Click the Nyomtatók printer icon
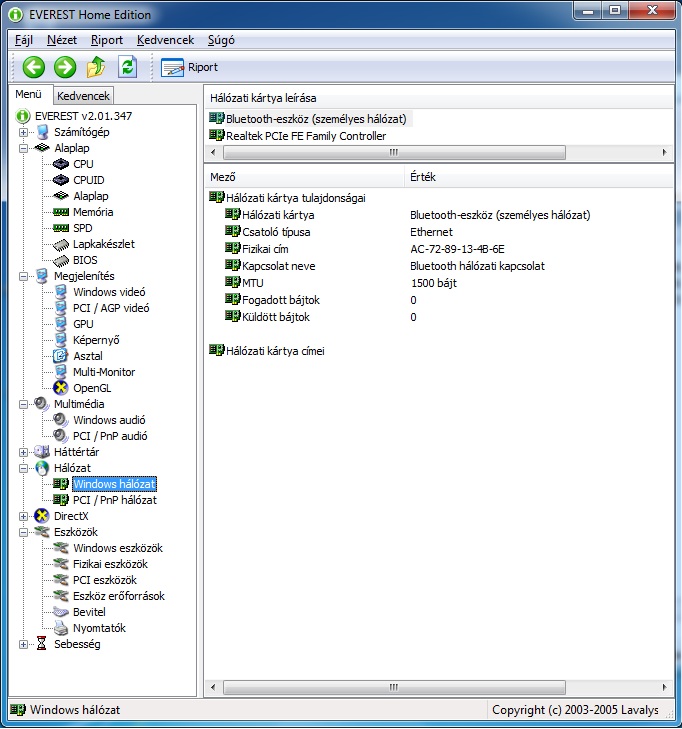The image size is (682, 729). point(61,628)
